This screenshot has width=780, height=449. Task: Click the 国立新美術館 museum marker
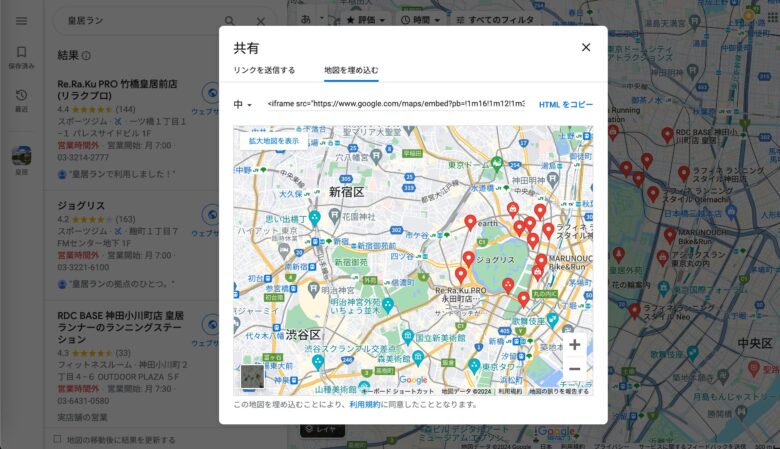point(407,337)
